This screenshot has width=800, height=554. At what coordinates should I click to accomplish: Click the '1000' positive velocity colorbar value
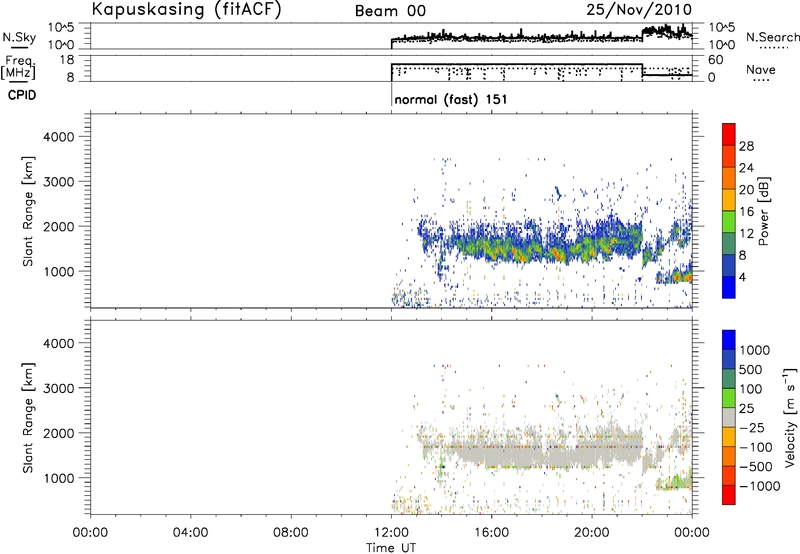point(754,350)
